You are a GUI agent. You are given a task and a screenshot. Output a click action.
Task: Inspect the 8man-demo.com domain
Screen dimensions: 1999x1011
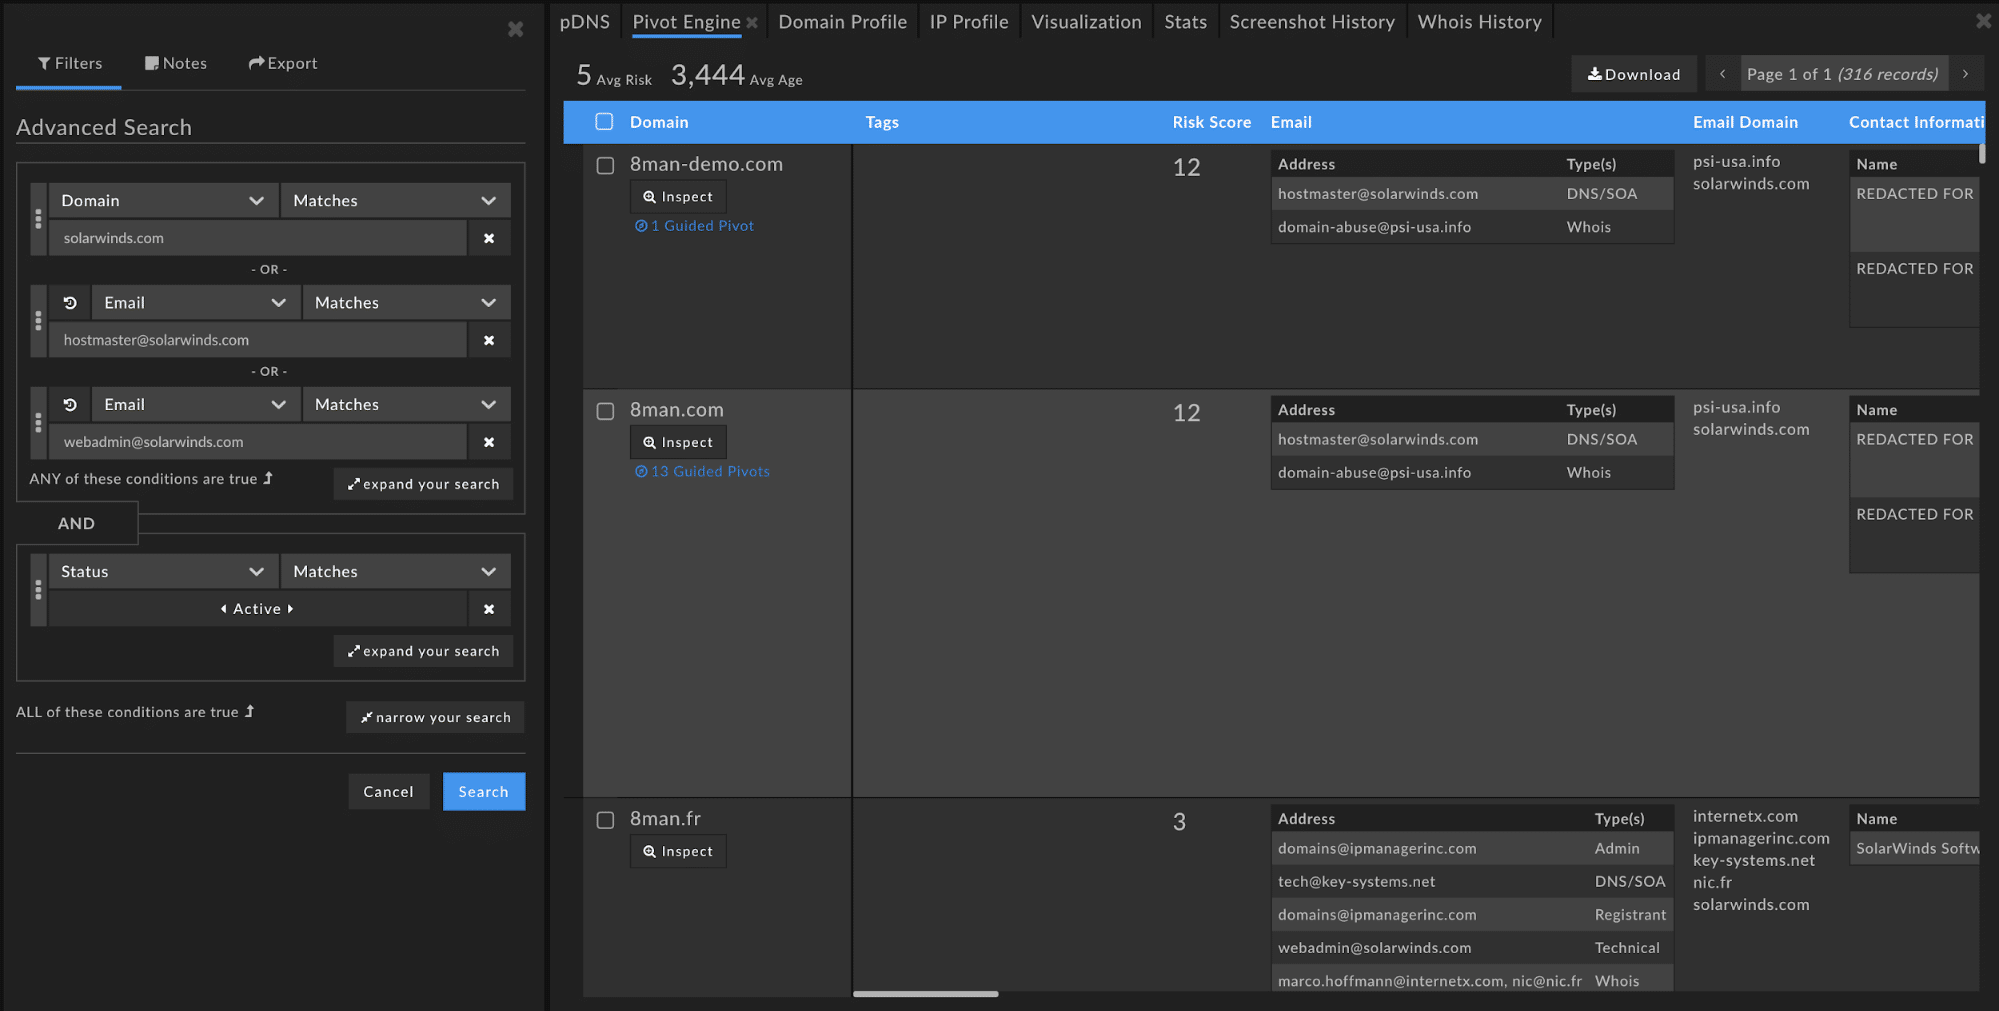(x=678, y=197)
